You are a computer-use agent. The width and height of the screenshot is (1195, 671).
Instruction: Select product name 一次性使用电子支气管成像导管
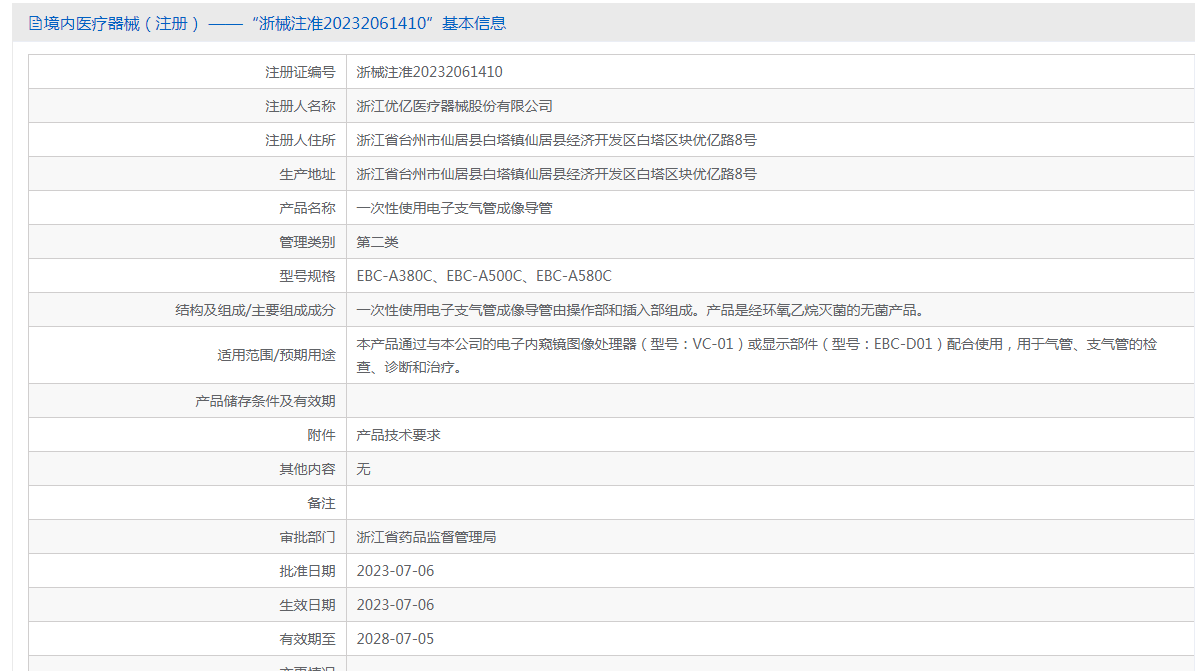point(454,208)
